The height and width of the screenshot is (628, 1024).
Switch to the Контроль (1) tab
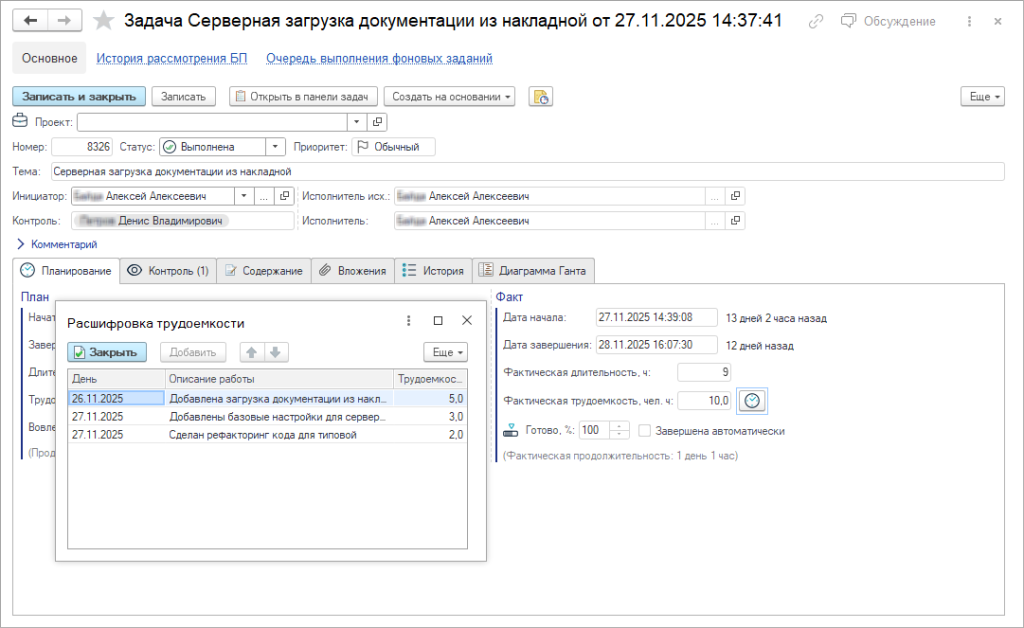pyautogui.click(x=168, y=271)
